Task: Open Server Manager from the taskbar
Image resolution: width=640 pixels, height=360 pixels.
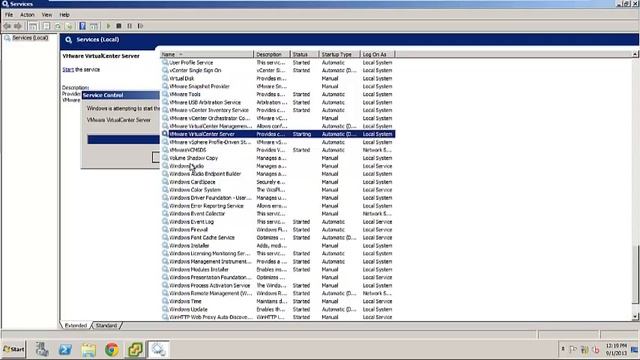Action: point(42,349)
